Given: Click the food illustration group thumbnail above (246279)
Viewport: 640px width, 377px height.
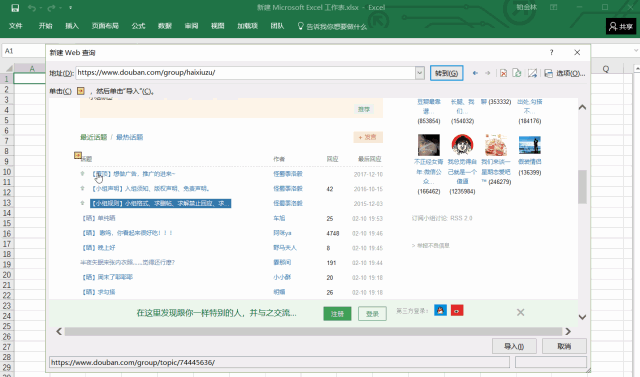Looking at the screenshot, I should tap(496, 144).
